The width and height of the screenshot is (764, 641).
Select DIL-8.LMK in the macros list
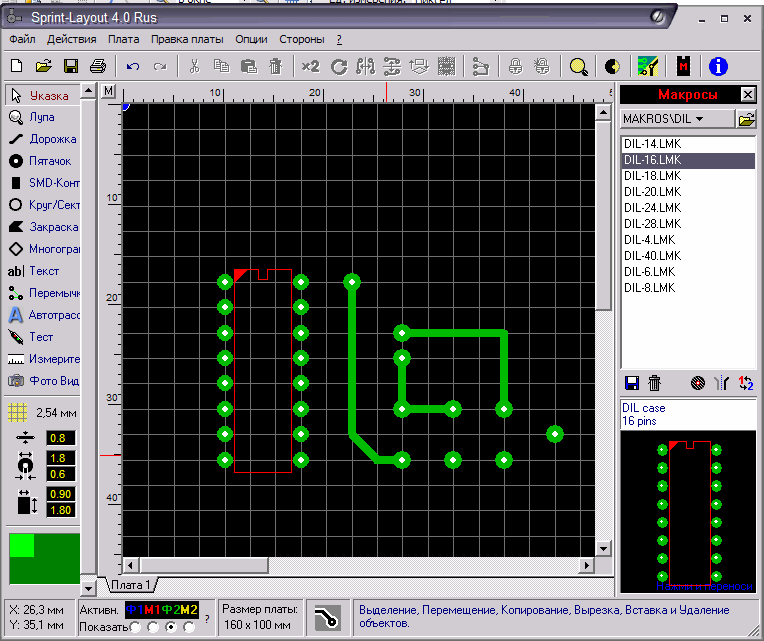pos(688,288)
